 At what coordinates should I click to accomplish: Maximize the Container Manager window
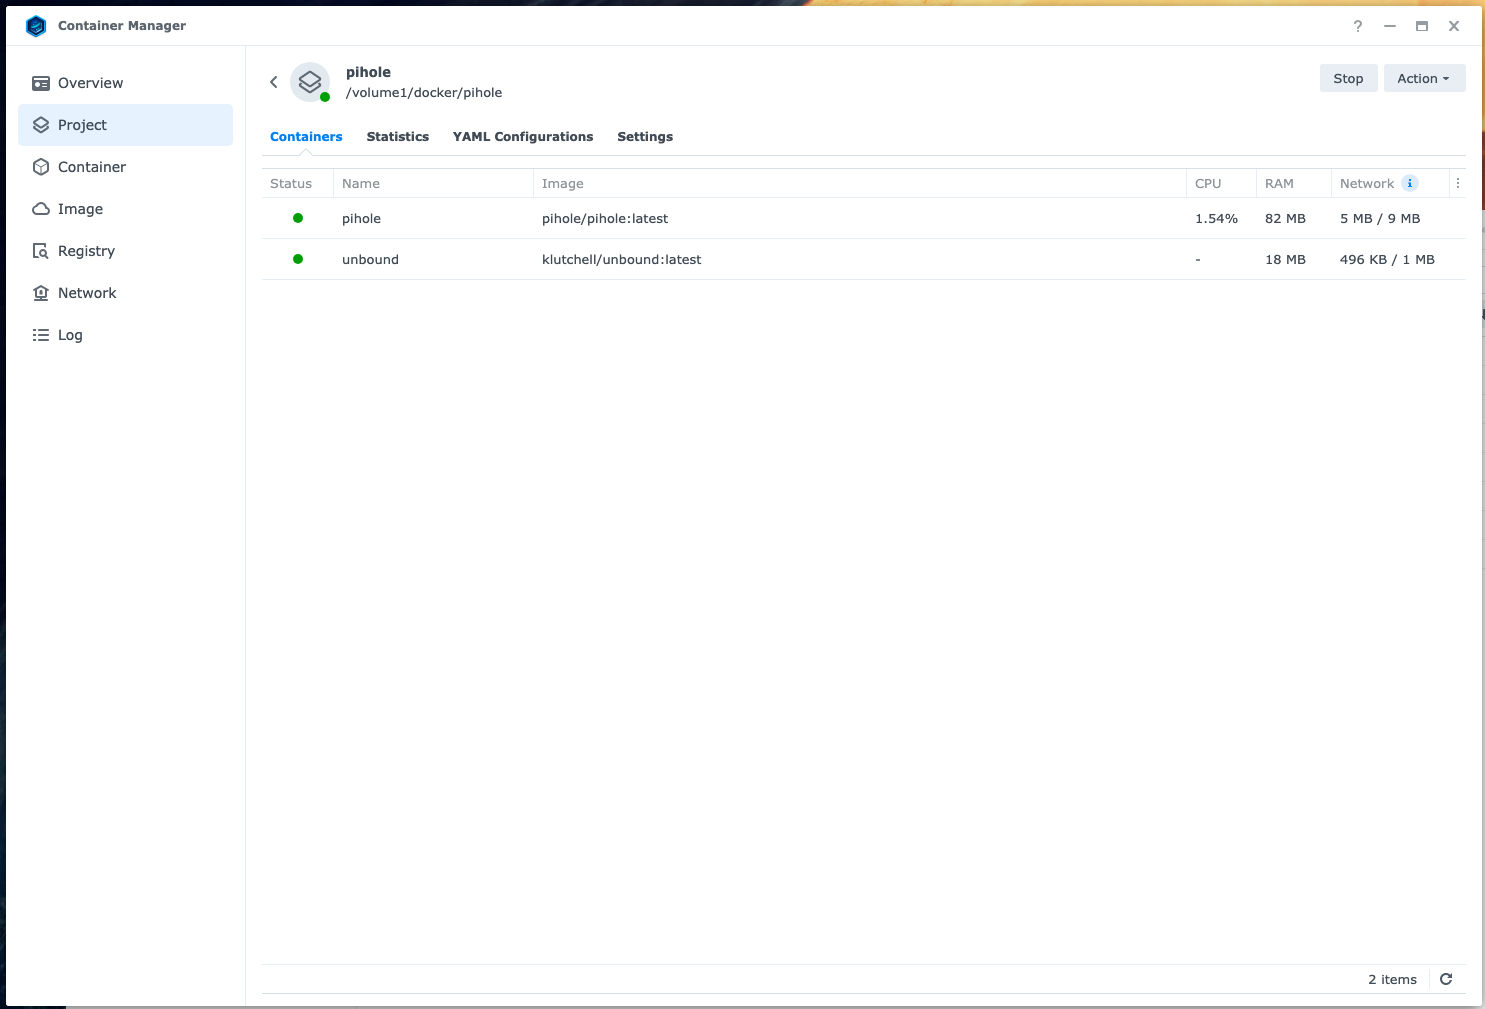1422,26
